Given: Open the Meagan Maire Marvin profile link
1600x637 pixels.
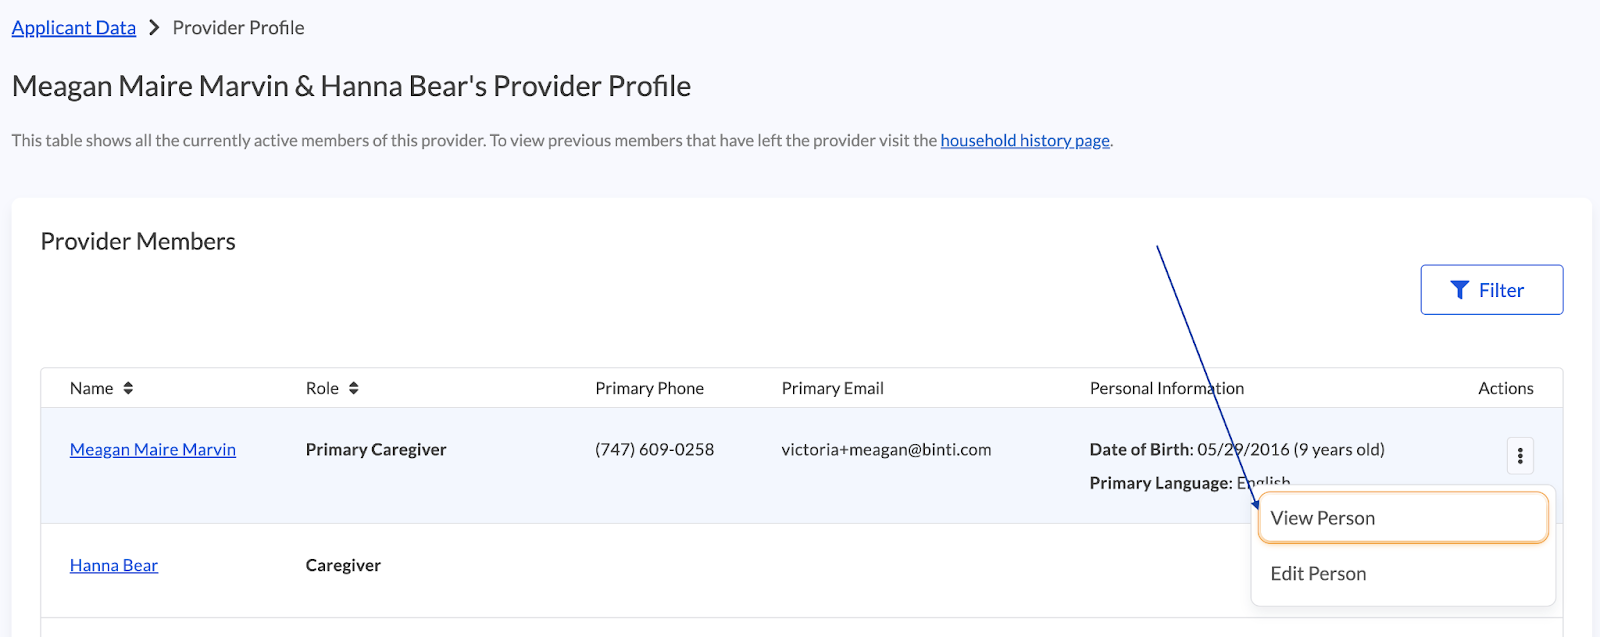Looking at the screenshot, I should click(x=153, y=450).
